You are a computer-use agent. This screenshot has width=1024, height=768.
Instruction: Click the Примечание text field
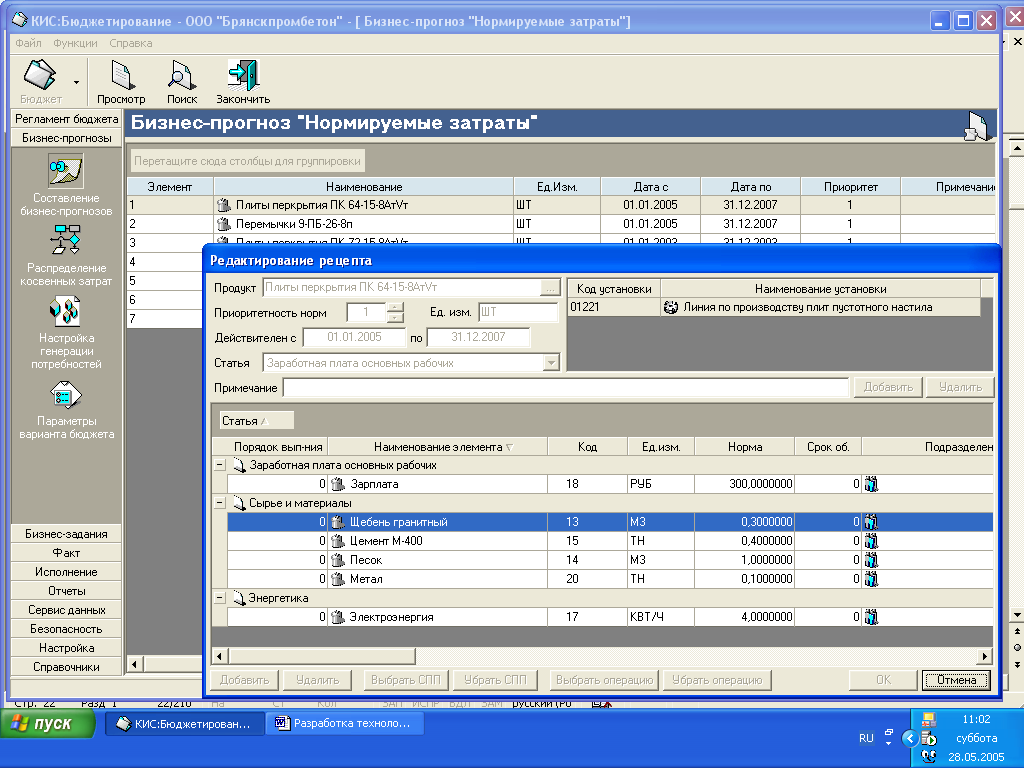pos(565,388)
